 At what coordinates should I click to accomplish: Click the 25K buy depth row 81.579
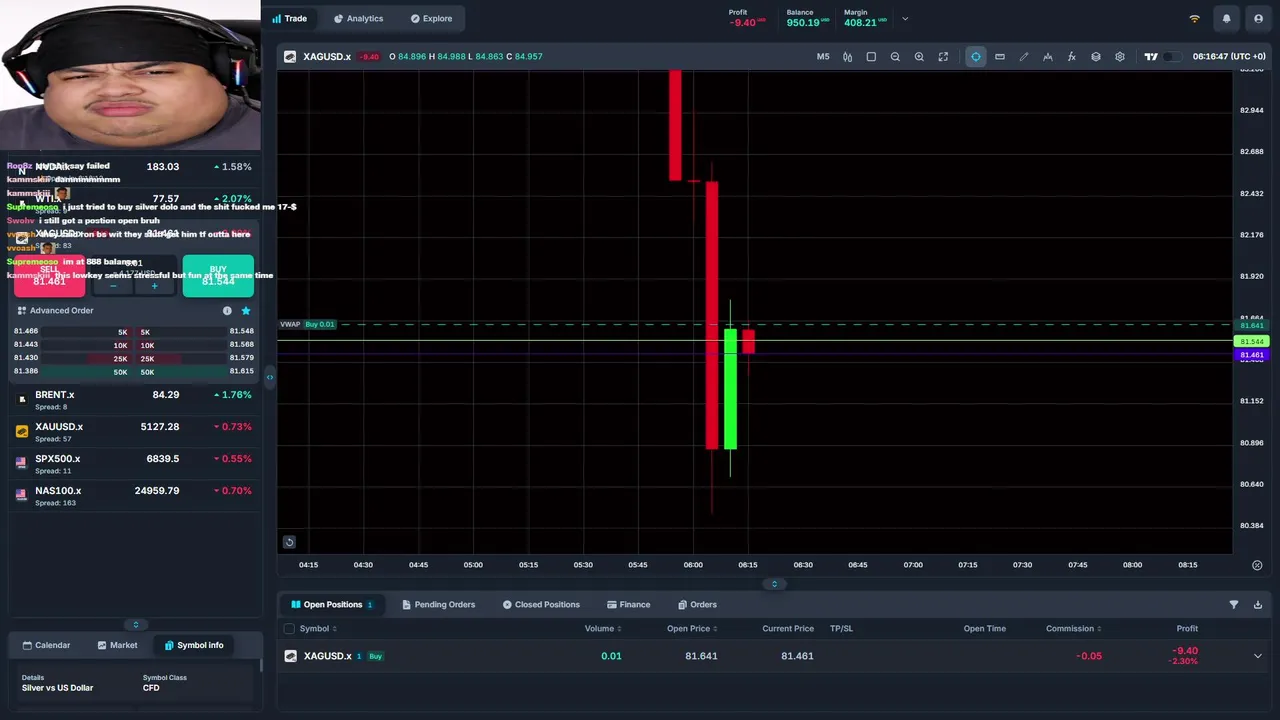point(197,358)
